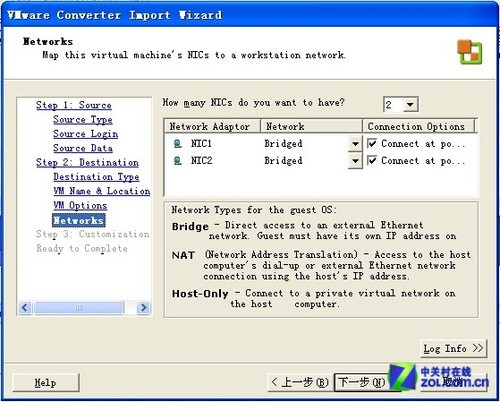Image resolution: width=500 pixels, height=402 pixels.
Task: Open the Source Login step
Action: [x=85, y=134]
